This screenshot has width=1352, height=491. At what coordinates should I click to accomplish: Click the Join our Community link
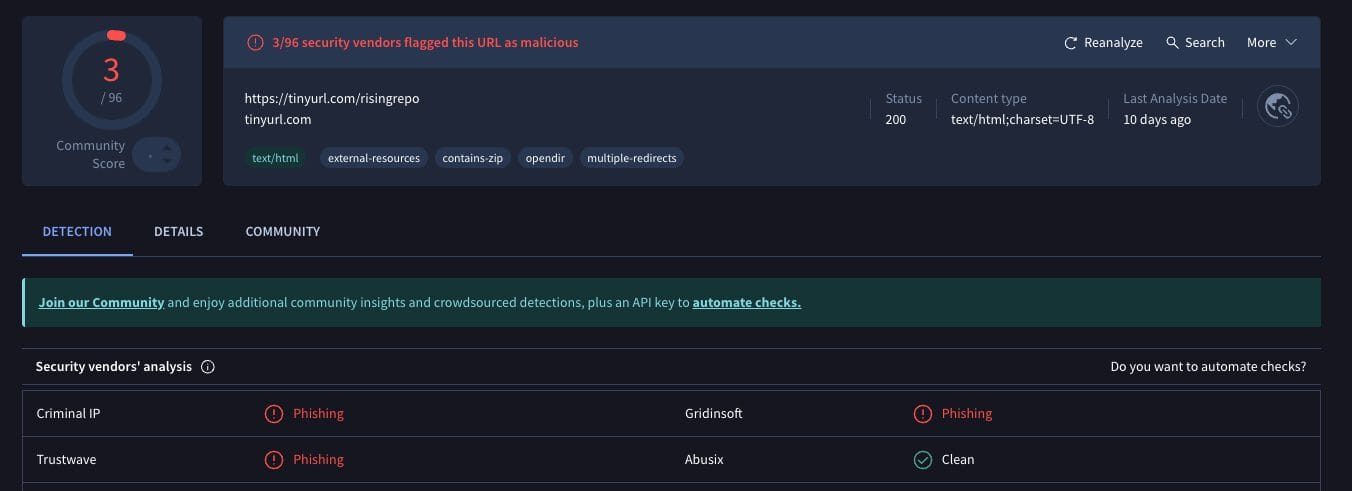101,302
